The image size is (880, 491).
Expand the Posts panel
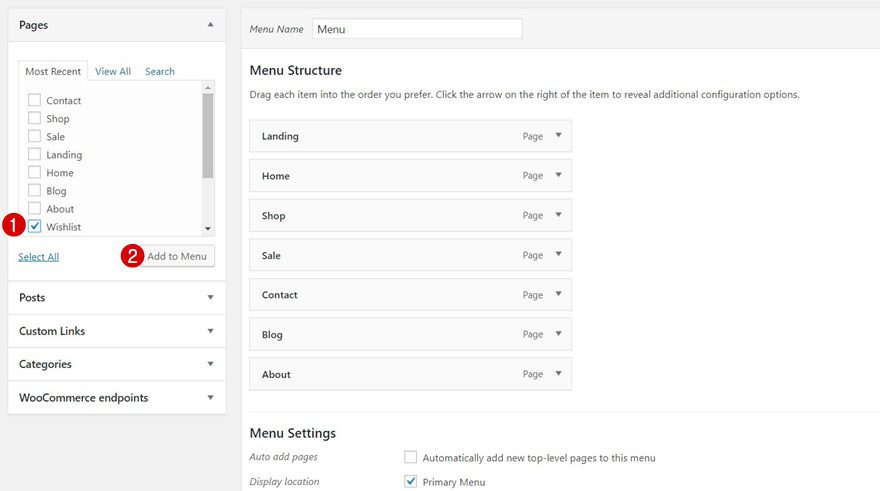click(x=210, y=298)
